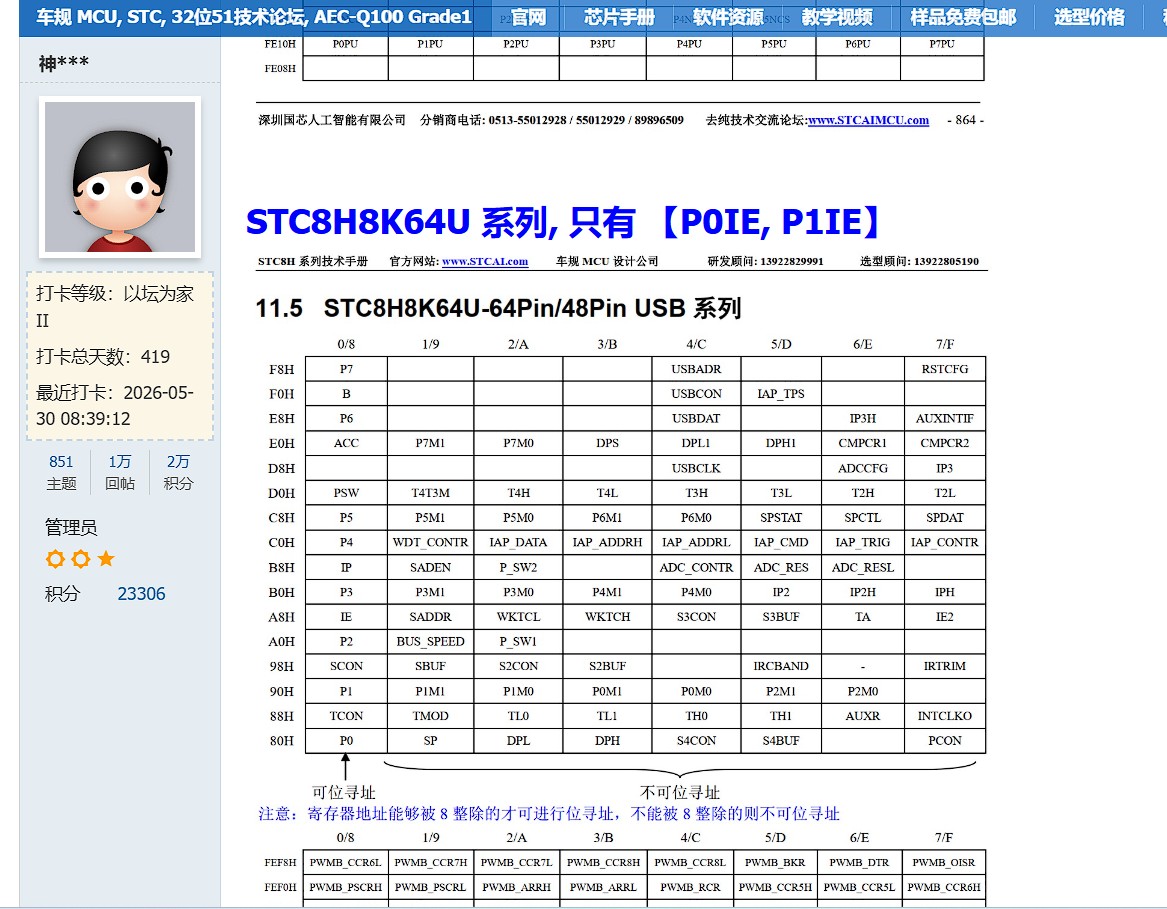Click the WKTCL register cell

pyautogui.click(x=518, y=616)
